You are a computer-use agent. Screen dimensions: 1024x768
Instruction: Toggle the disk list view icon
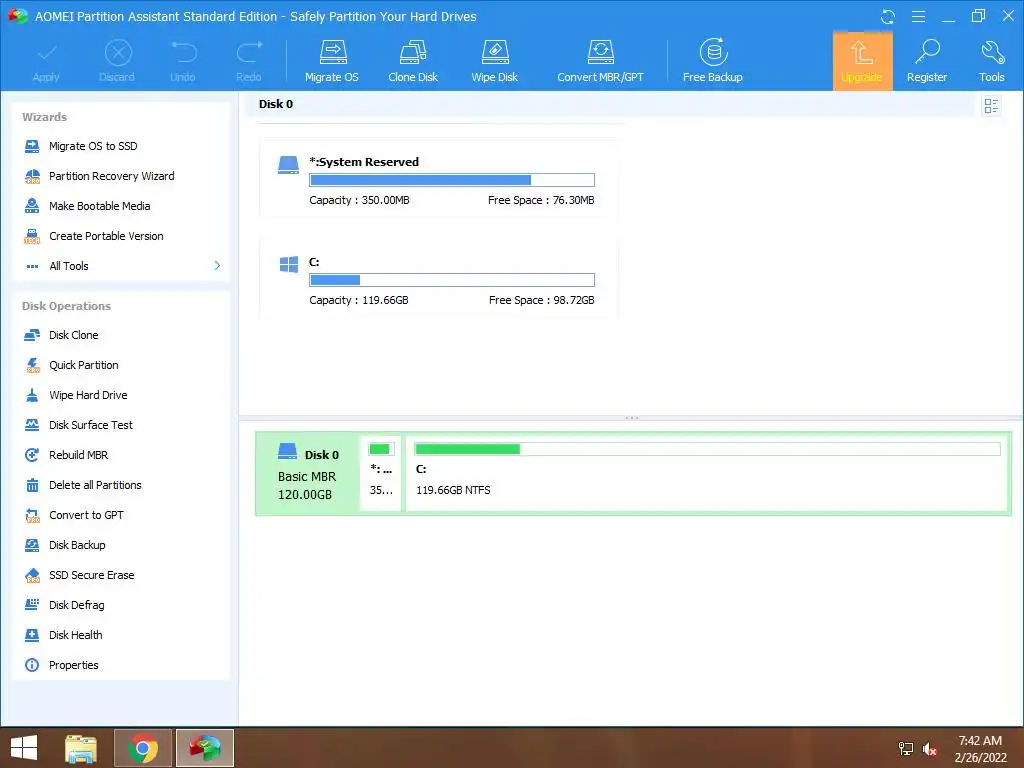click(x=991, y=106)
